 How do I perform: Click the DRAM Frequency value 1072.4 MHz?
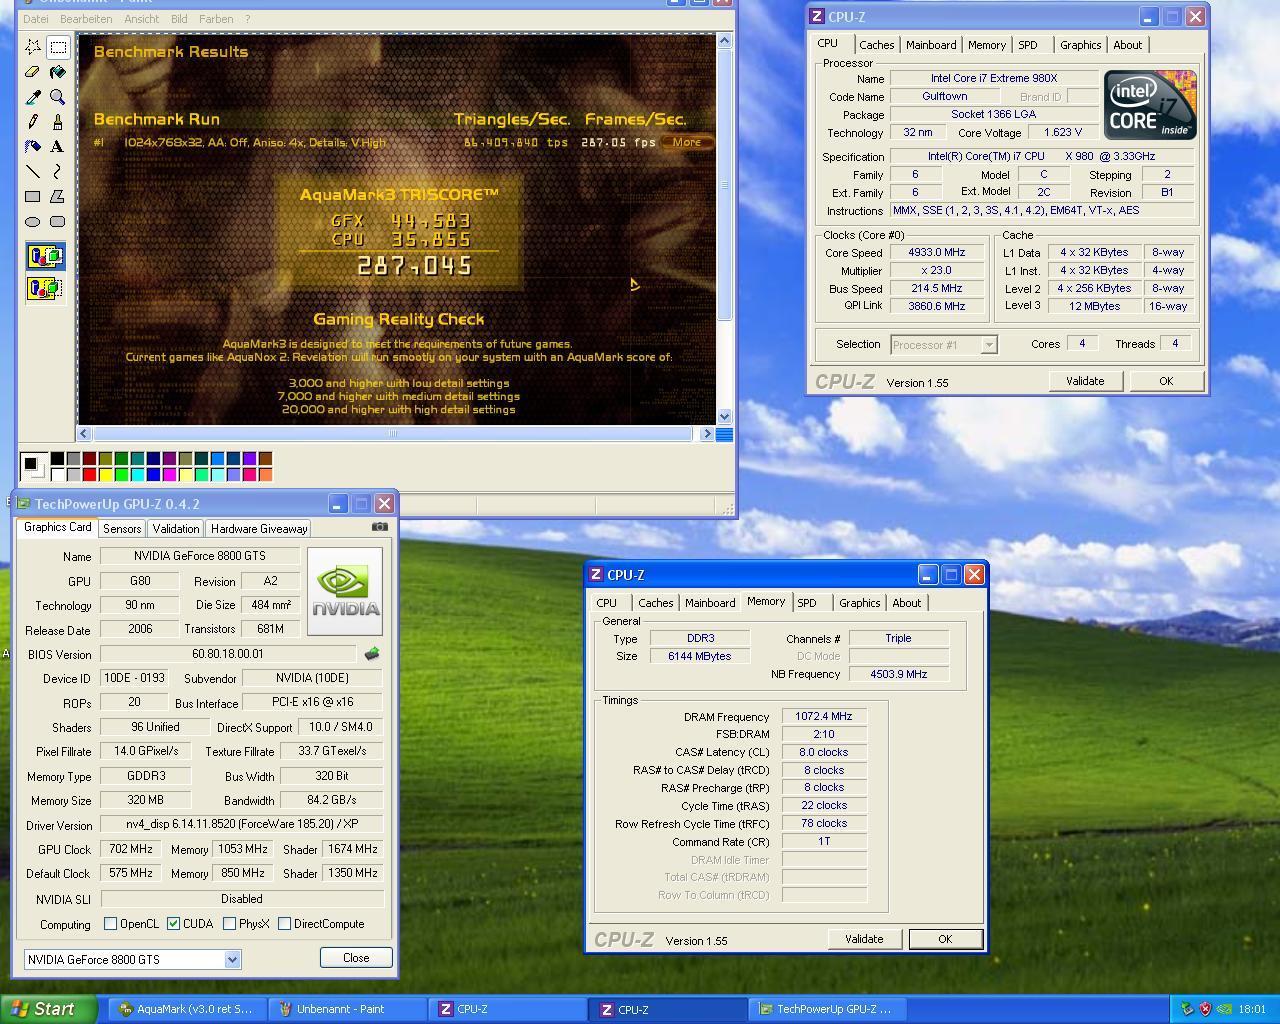point(824,717)
